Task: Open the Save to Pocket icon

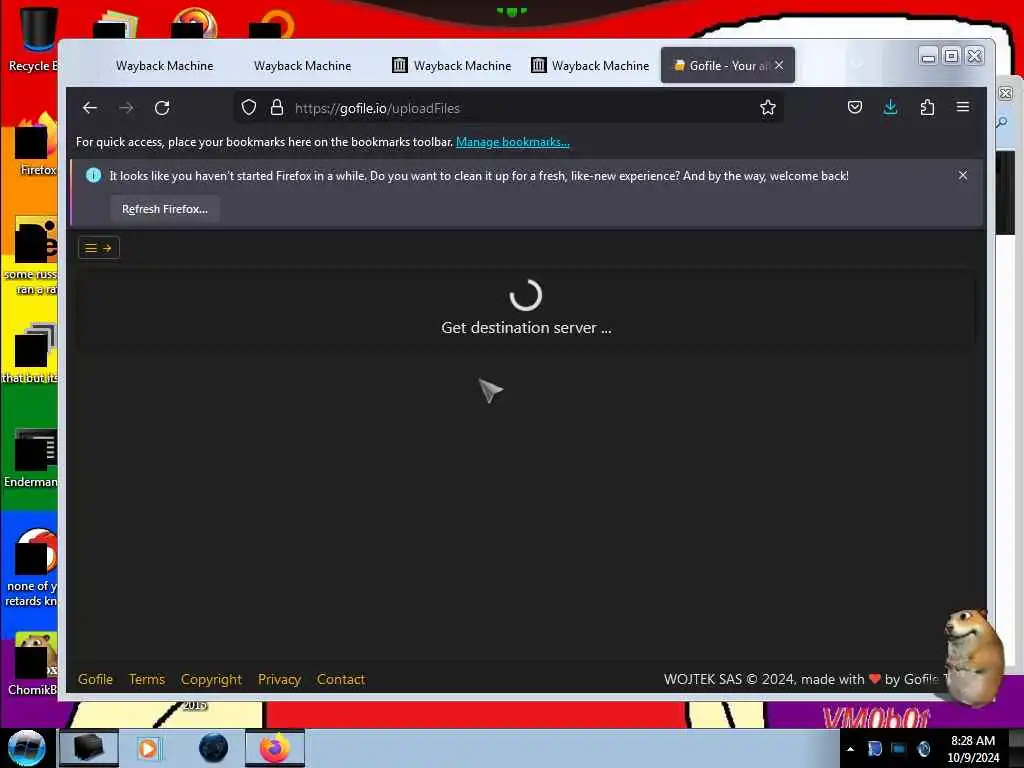Action: point(854,107)
